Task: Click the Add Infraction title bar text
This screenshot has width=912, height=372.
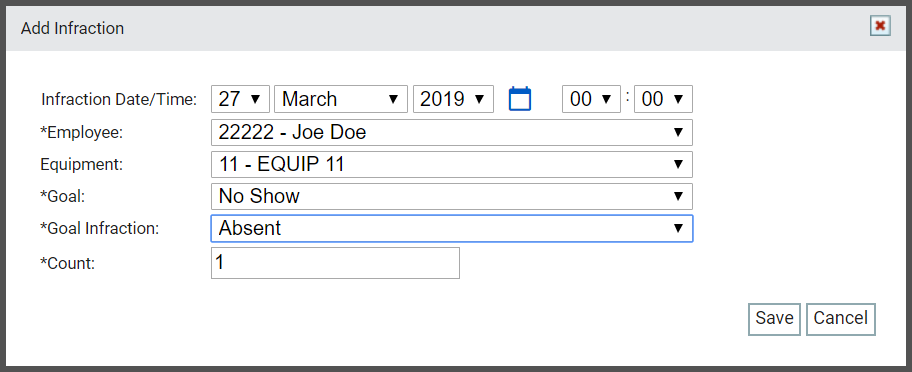Action: click(x=72, y=28)
